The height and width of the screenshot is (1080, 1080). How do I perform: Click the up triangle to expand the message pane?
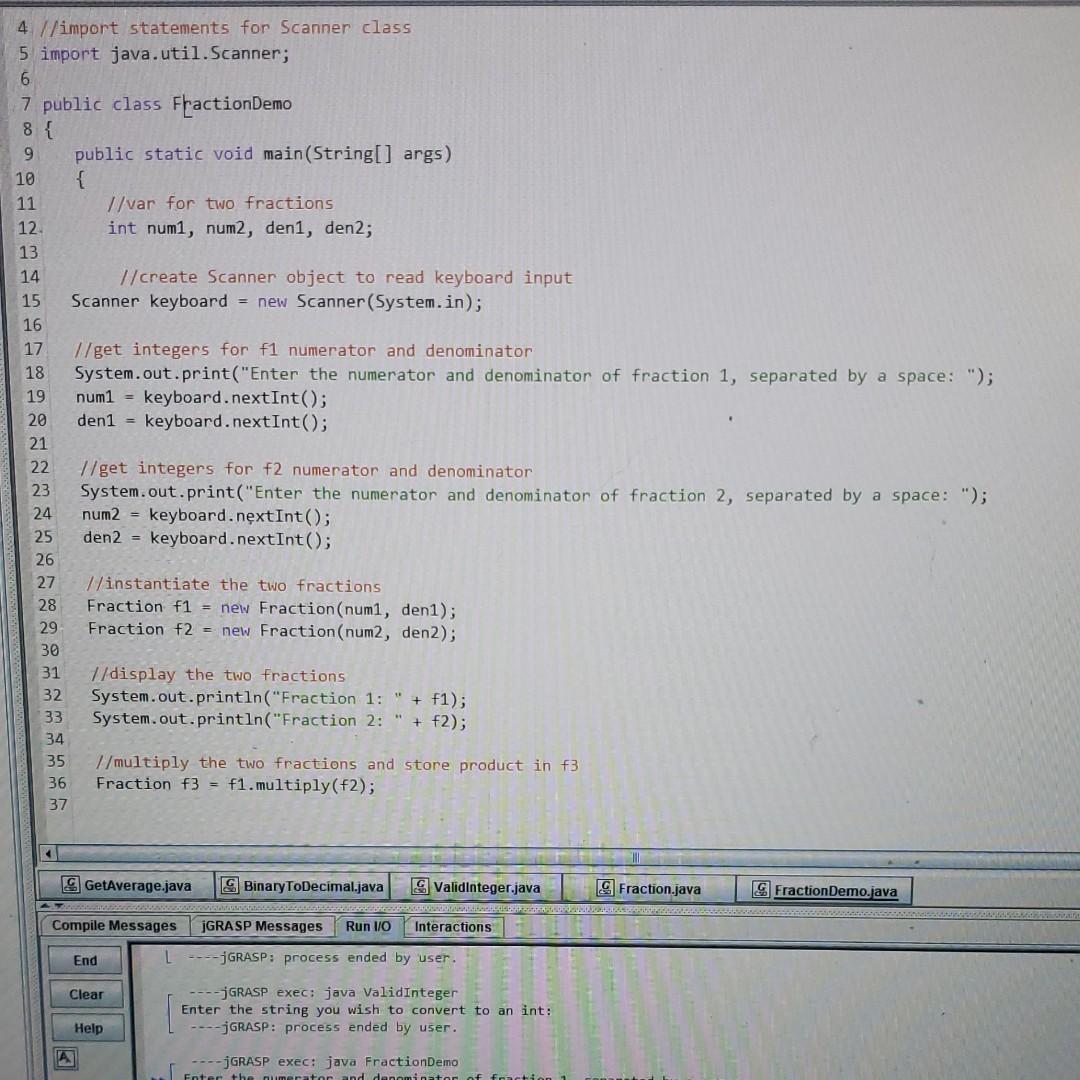click(x=47, y=903)
